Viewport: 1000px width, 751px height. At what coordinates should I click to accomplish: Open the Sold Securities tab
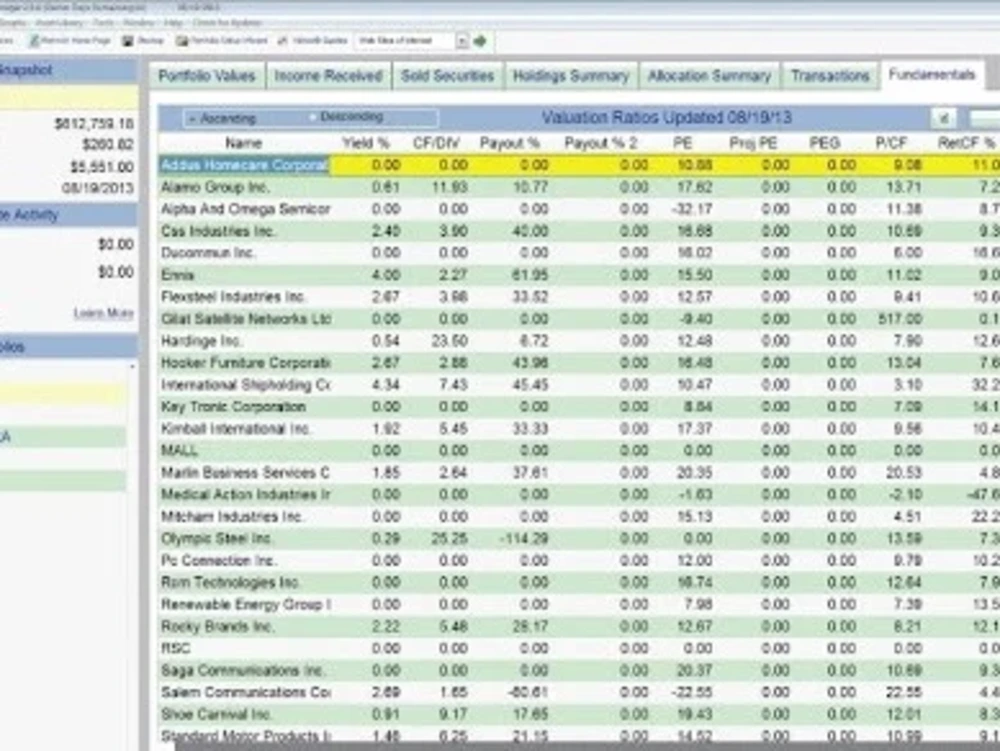point(448,76)
